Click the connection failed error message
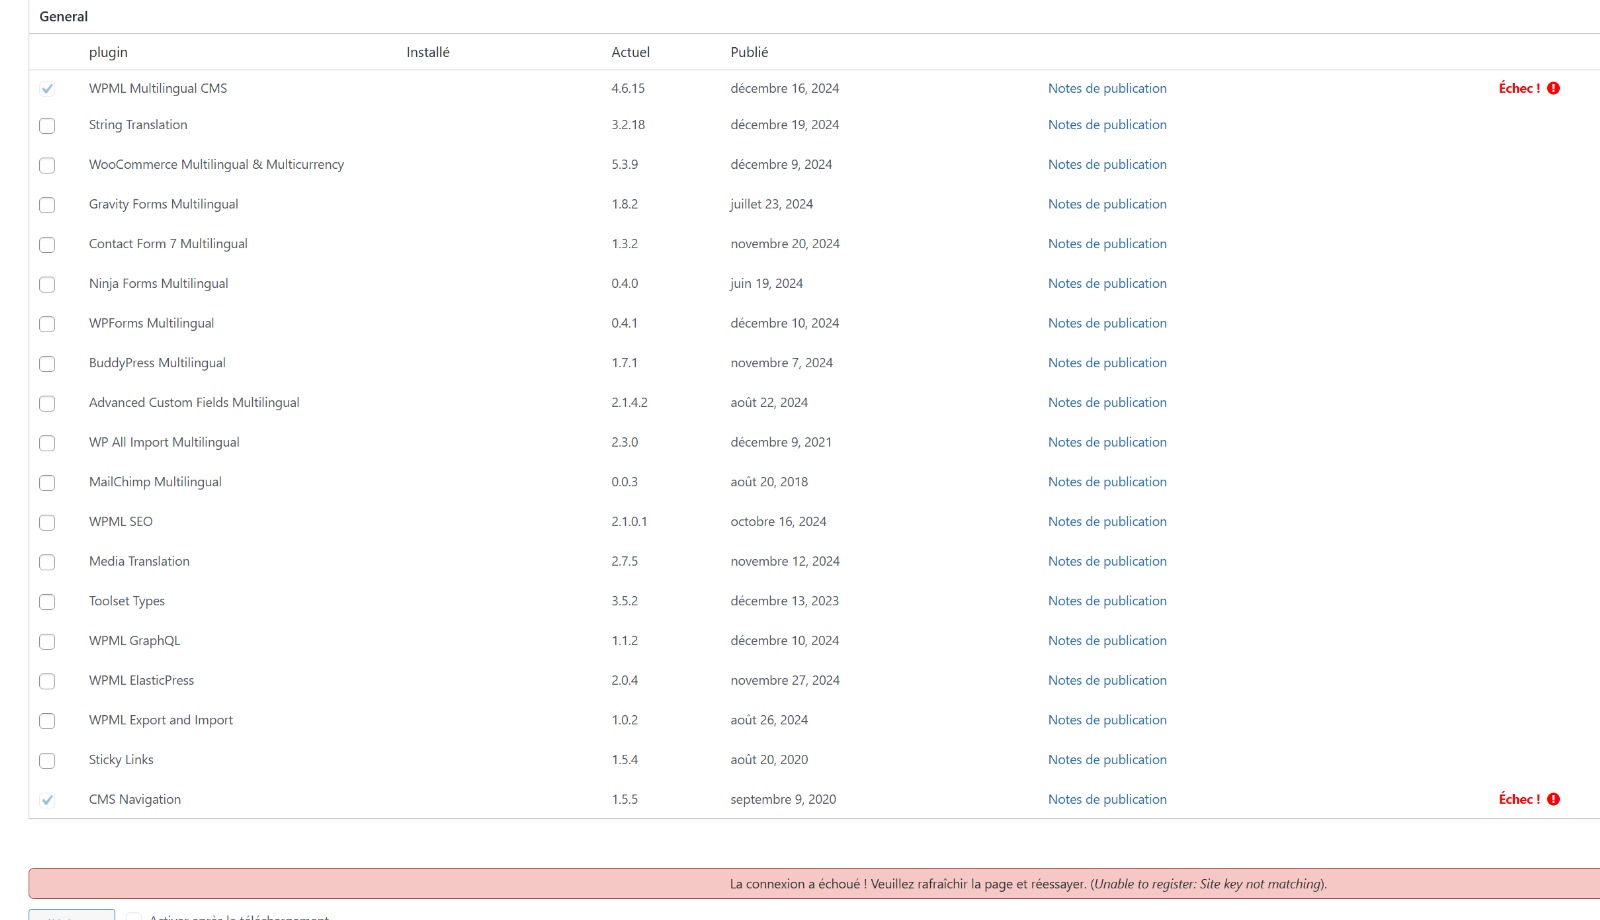 1028,884
